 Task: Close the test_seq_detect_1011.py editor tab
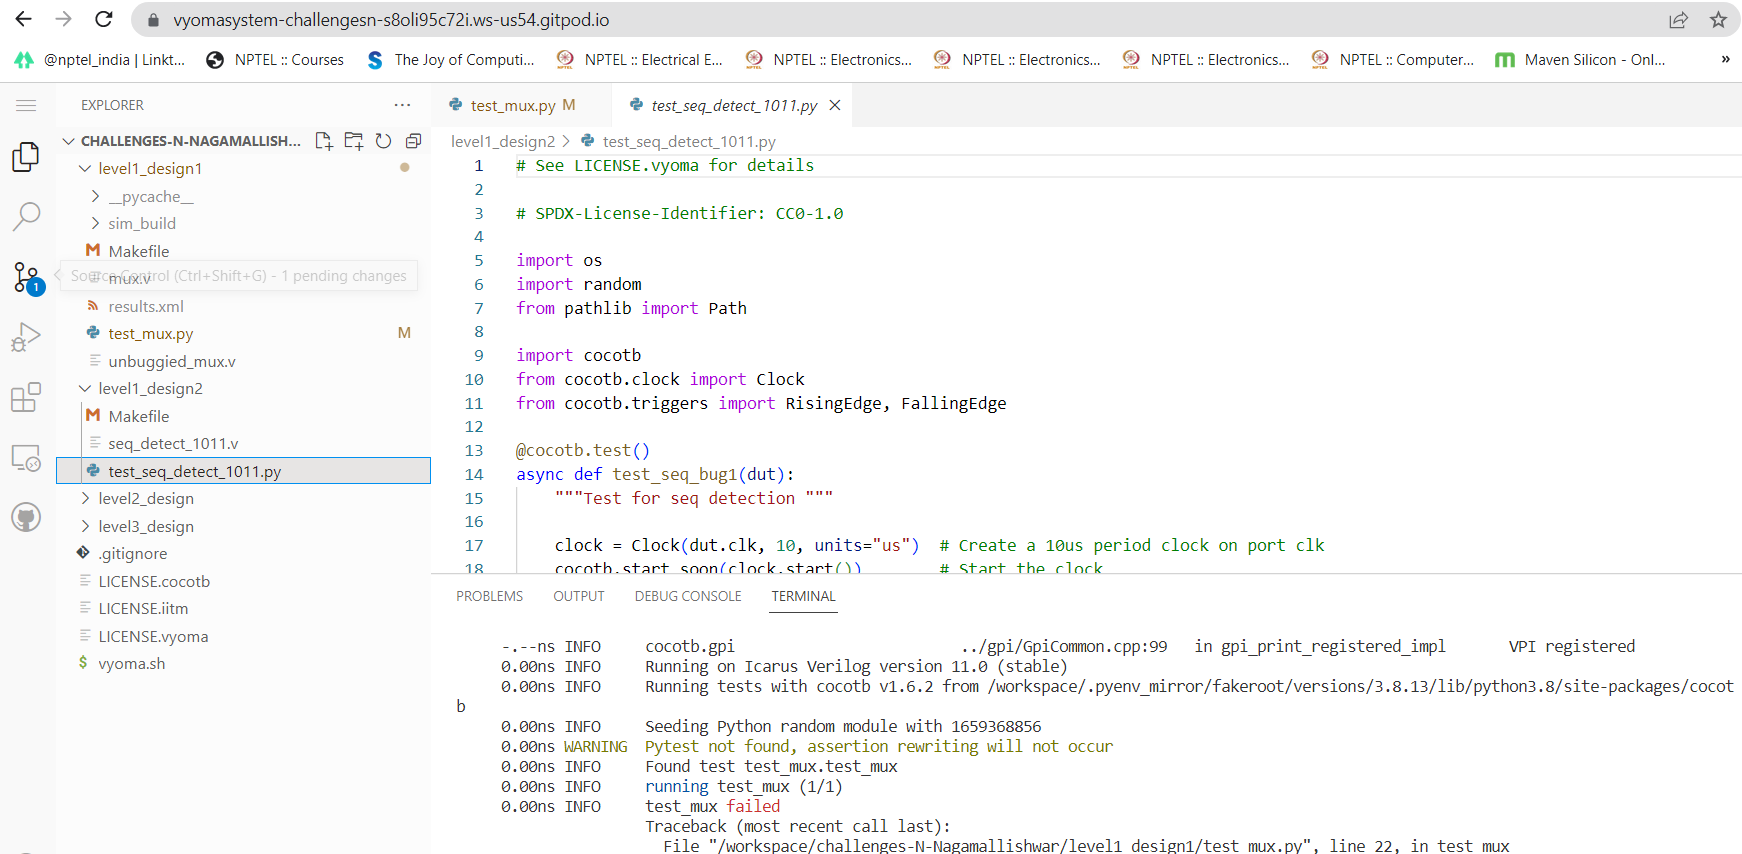(x=835, y=105)
